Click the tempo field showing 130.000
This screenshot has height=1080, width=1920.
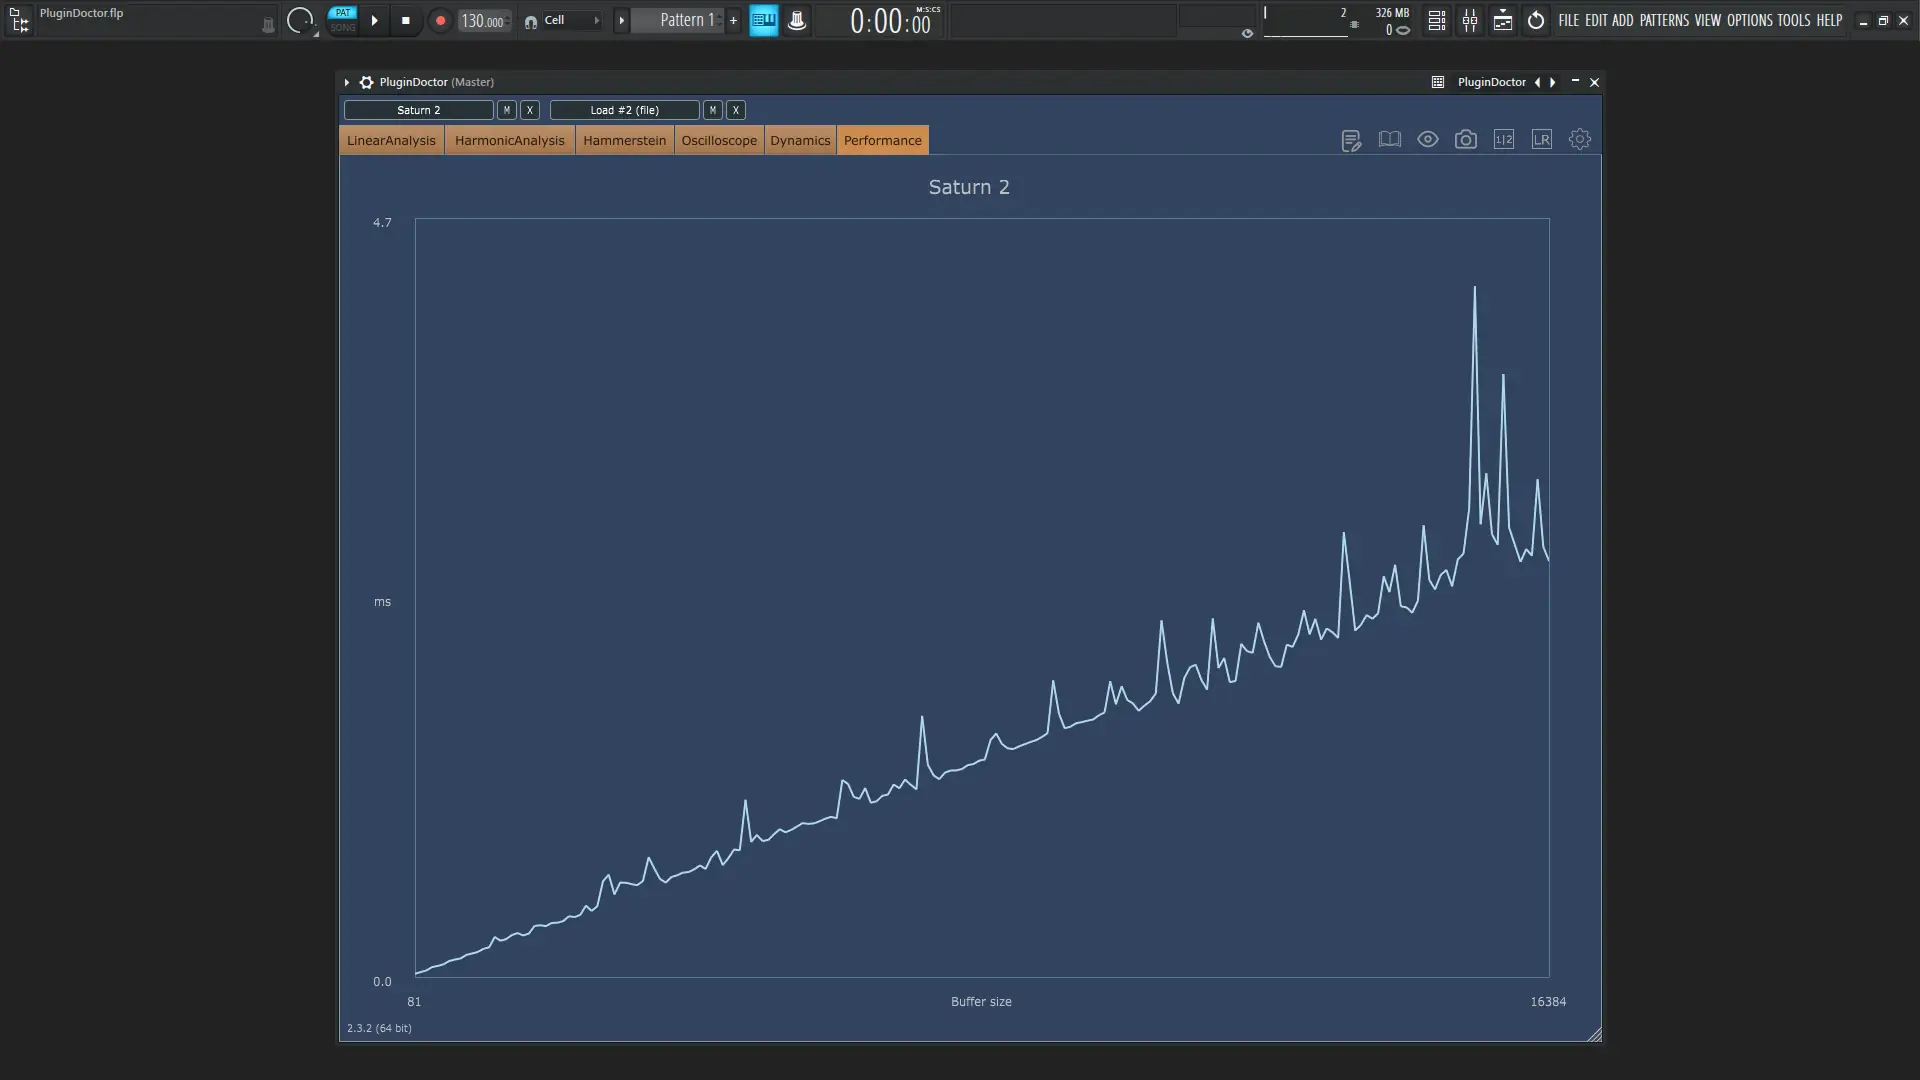pyautogui.click(x=483, y=20)
